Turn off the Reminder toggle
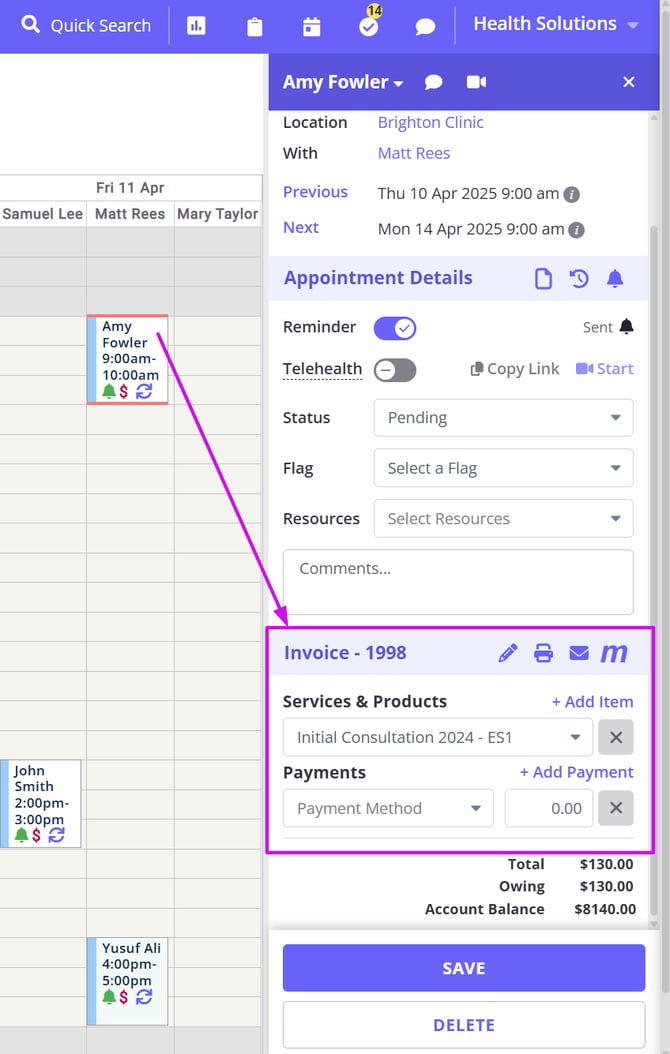Screen dimensions: 670x1054 (395, 328)
